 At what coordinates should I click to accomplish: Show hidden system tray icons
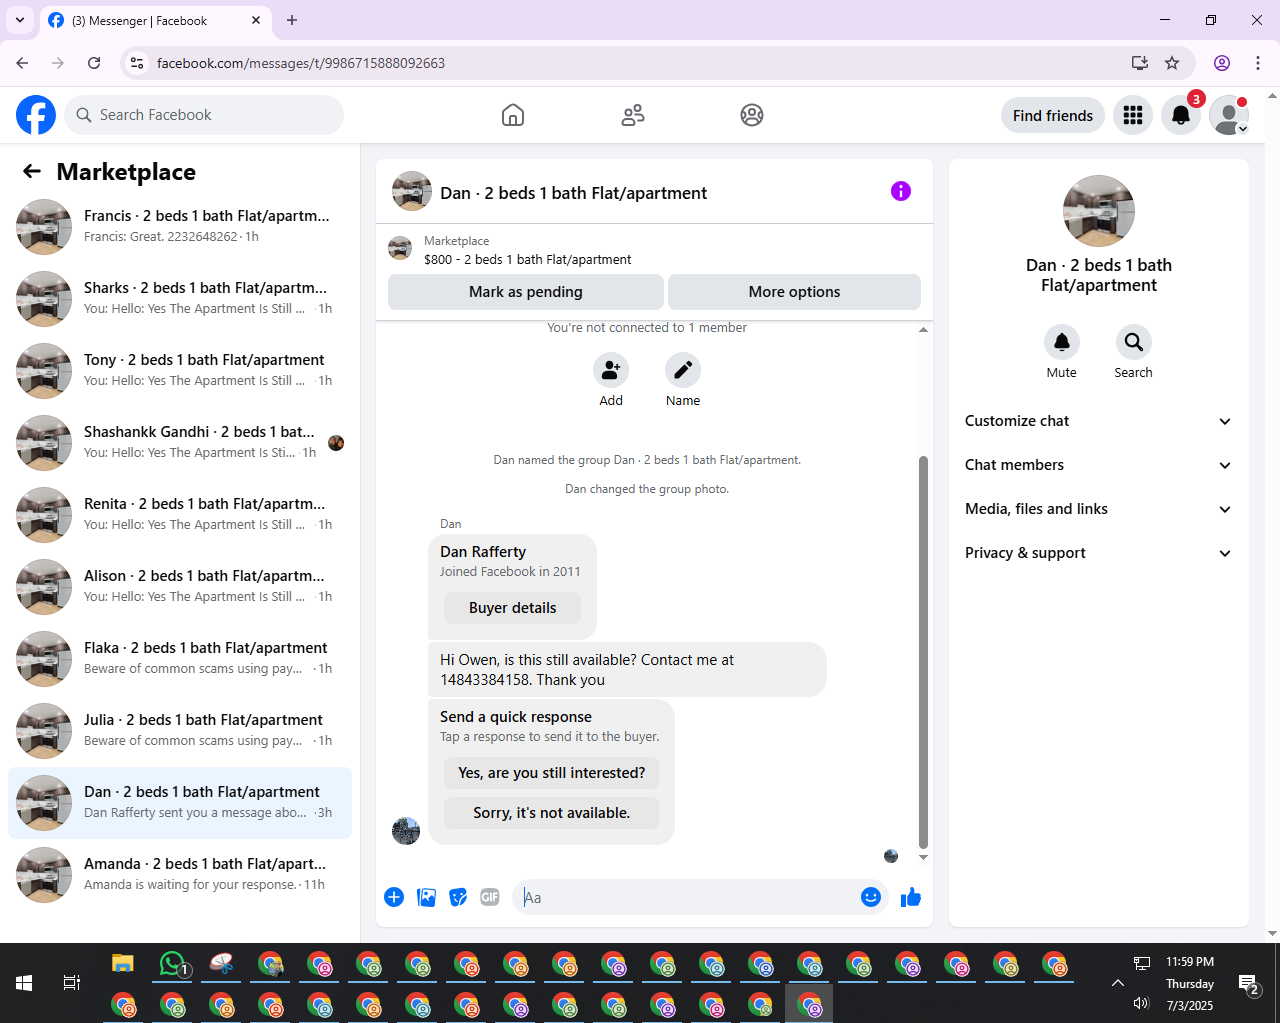coord(1118,983)
